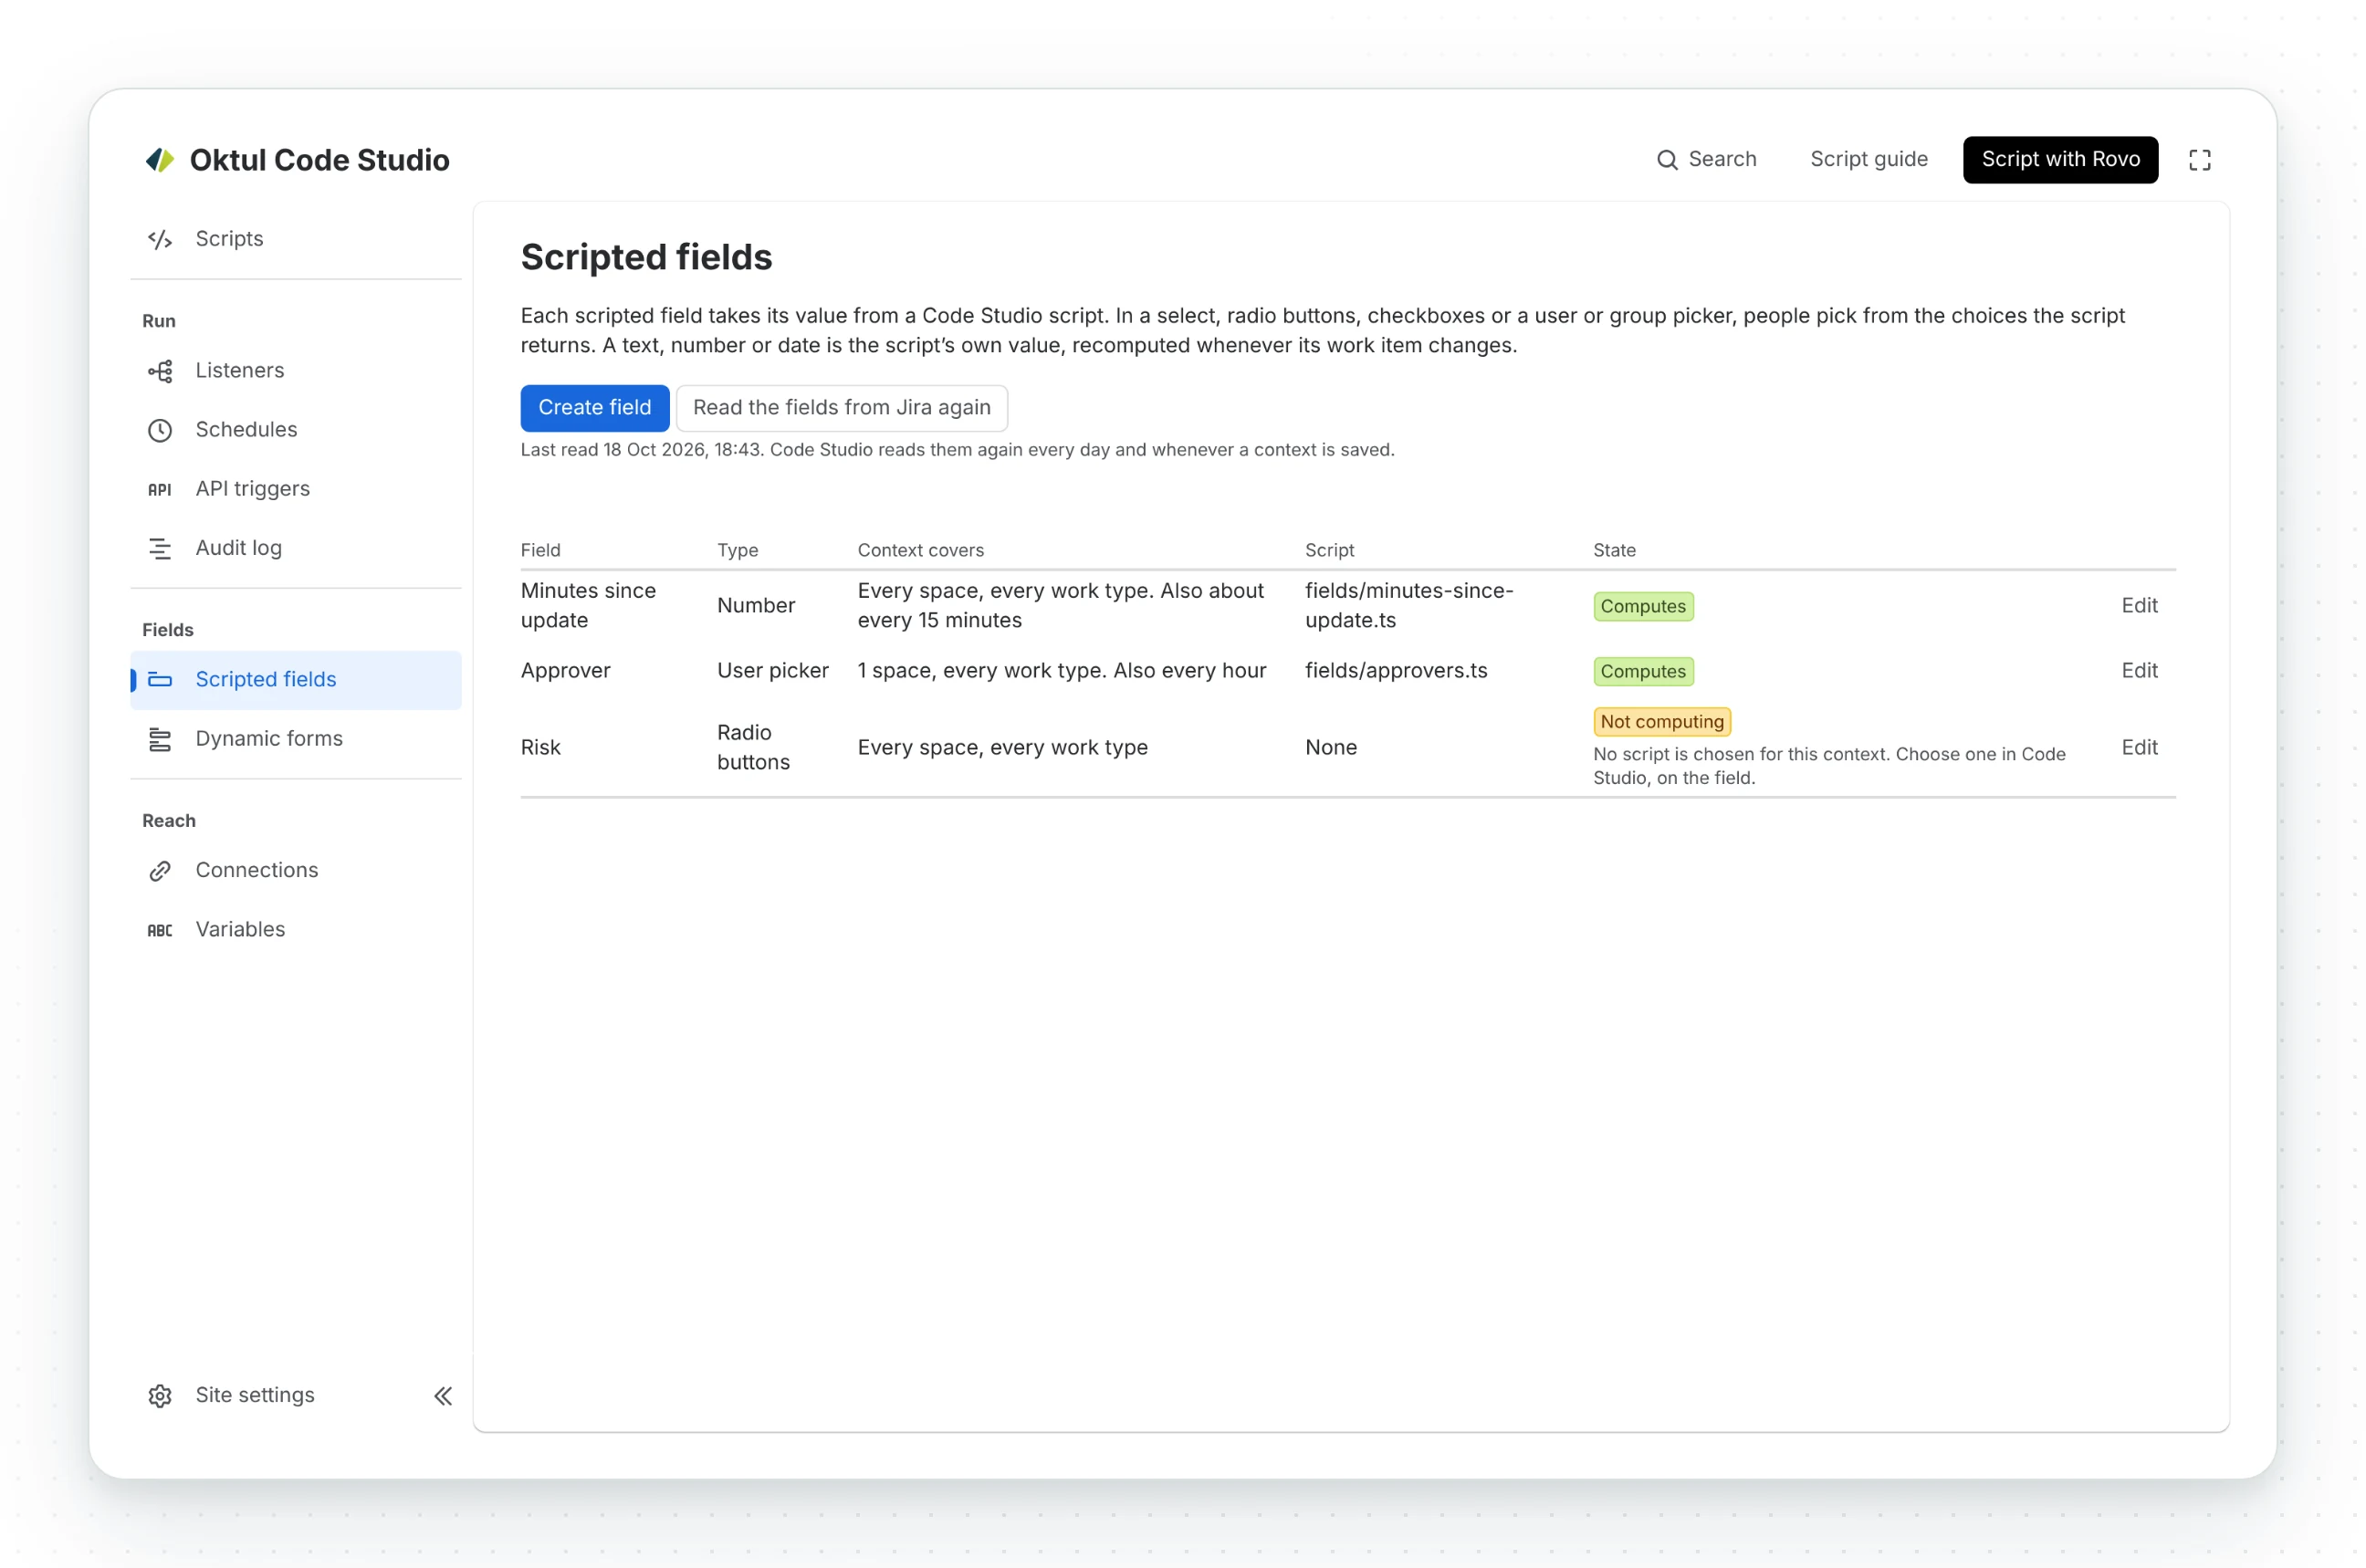Open API triggers page
The width and height of the screenshot is (2366, 1568).
coord(296,489)
